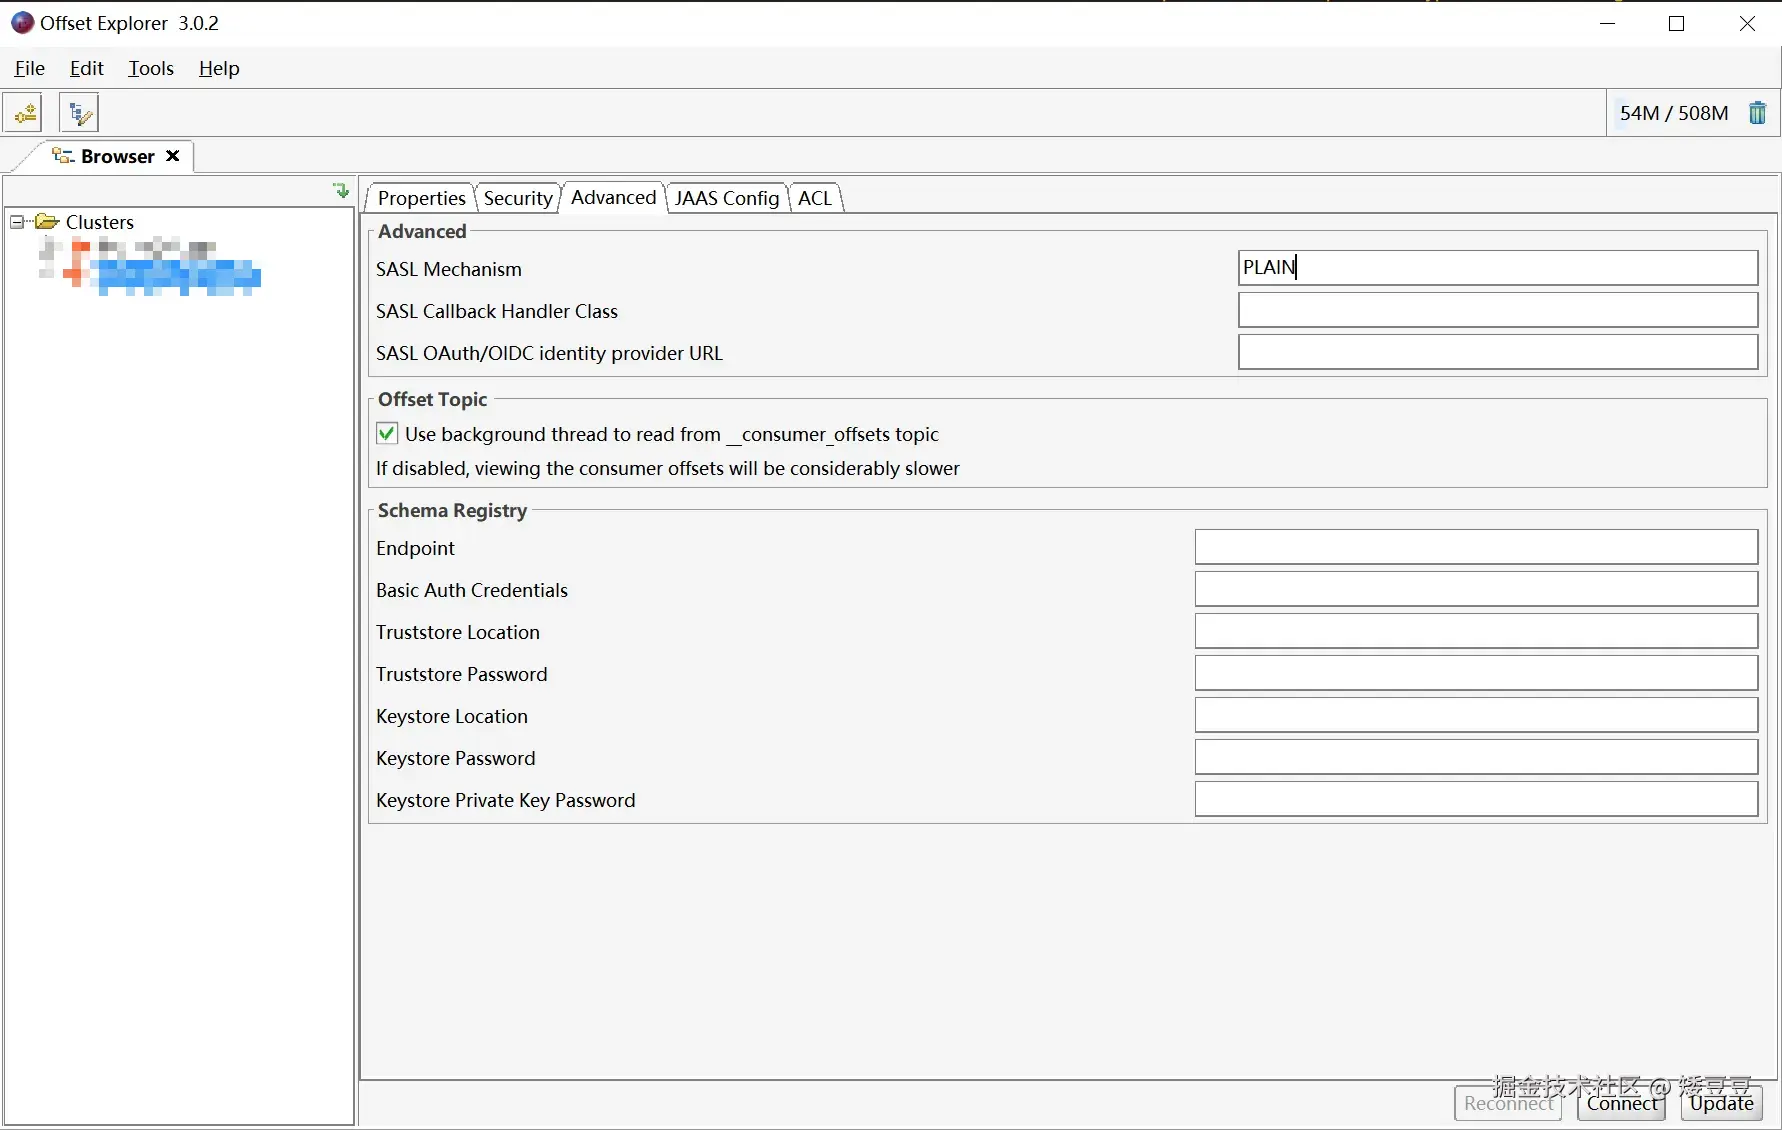The image size is (1782, 1130).
Task: Open the File menu
Action: tap(30, 68)
